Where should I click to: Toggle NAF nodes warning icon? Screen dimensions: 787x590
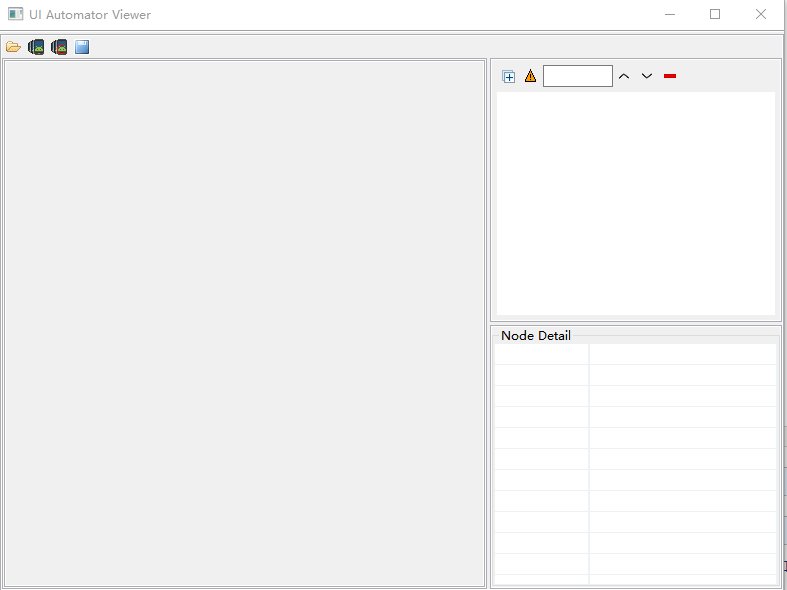(531, 76)
